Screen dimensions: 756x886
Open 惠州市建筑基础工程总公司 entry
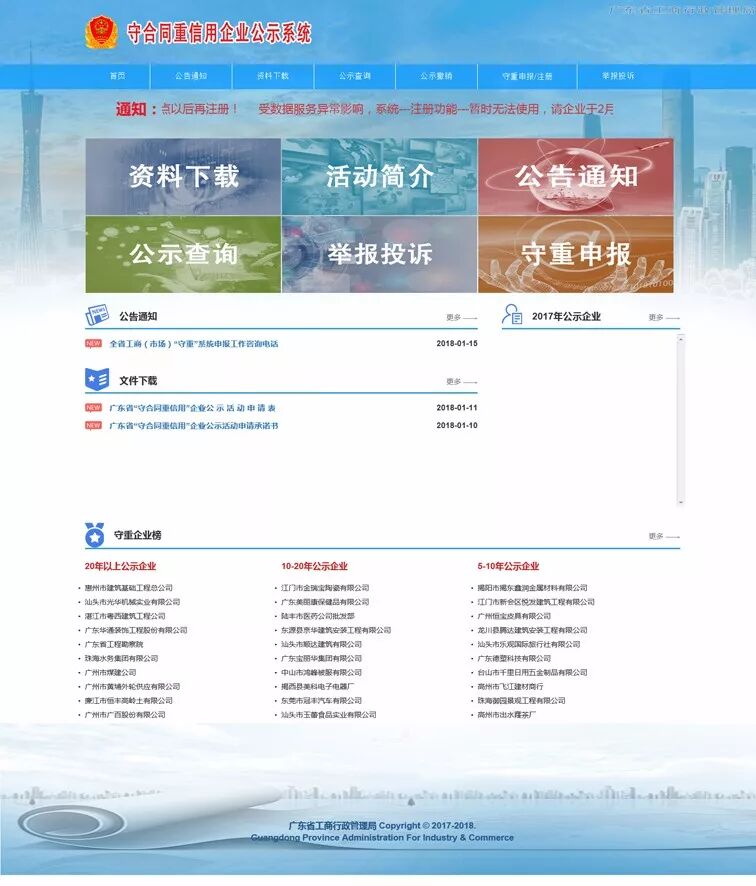[129, 588]
